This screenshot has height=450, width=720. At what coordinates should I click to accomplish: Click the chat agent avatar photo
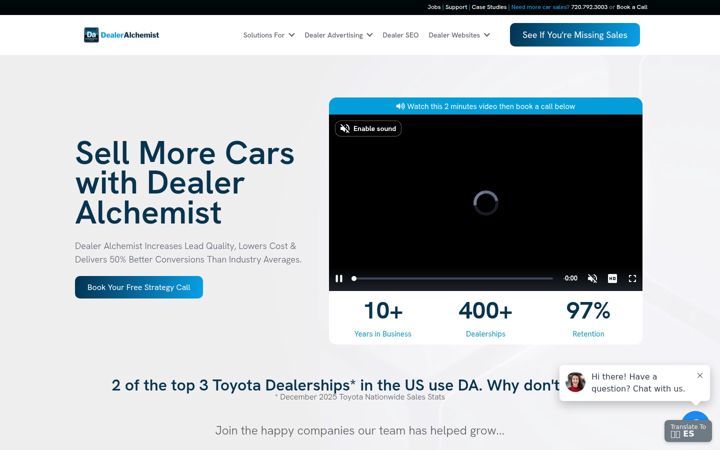[575, 382]
